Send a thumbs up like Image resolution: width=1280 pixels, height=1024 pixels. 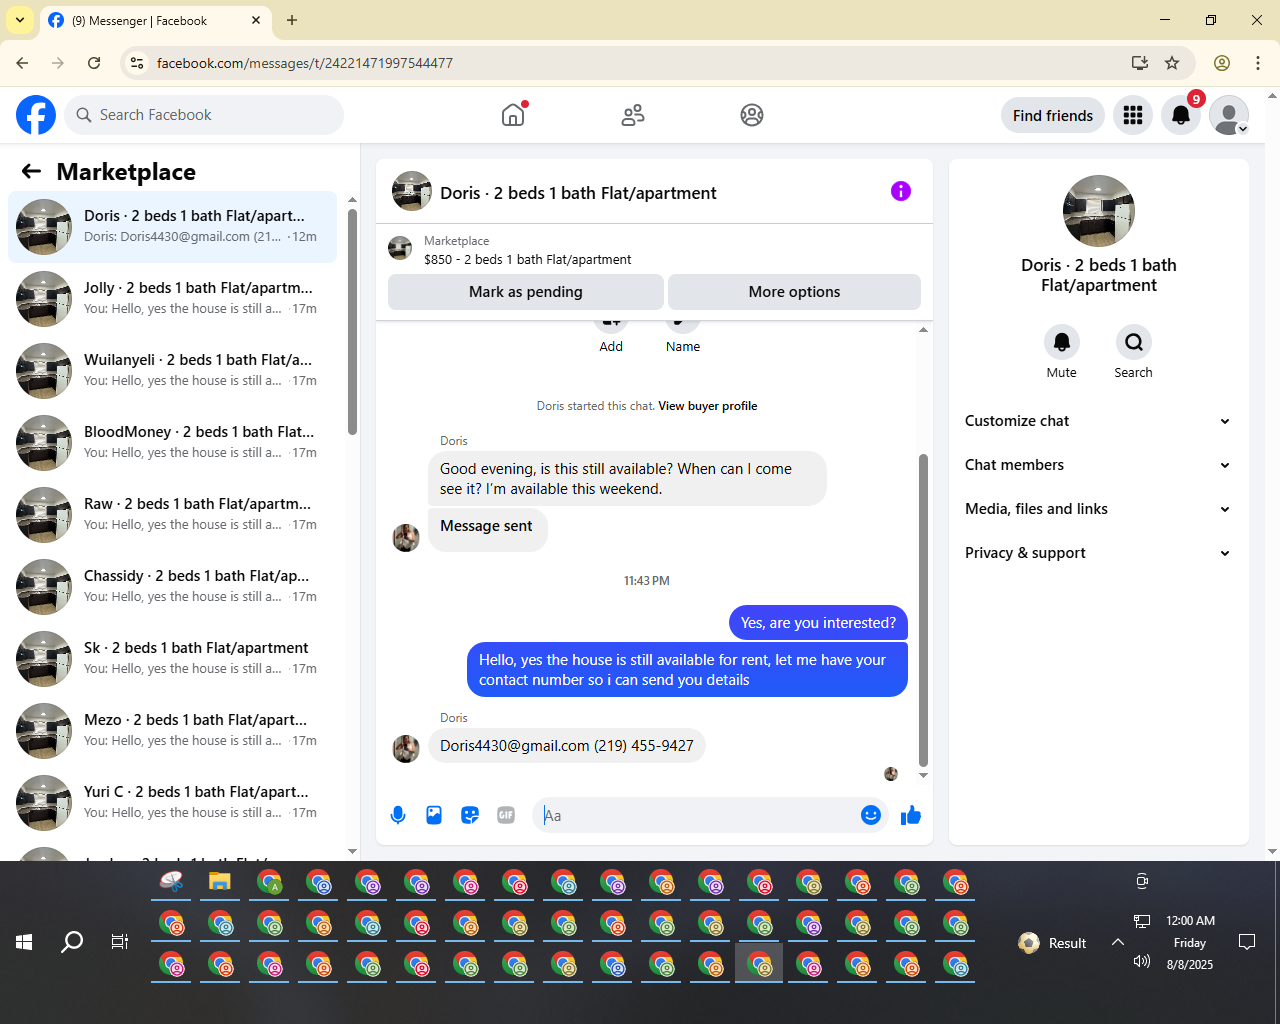[911, 815]
